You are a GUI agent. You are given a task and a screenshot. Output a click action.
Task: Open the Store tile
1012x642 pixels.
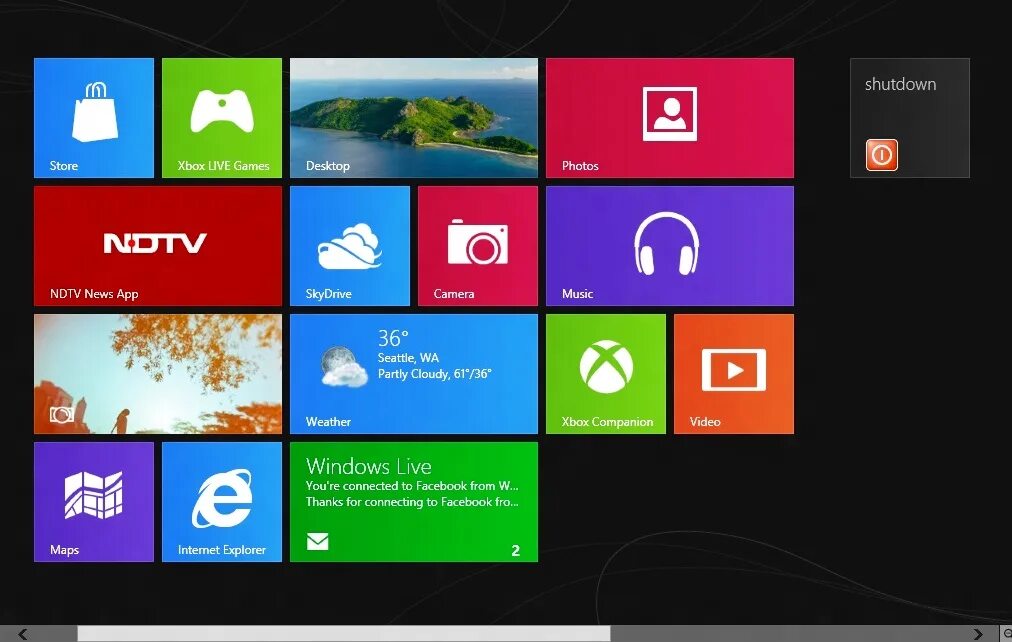coord(94,117)
